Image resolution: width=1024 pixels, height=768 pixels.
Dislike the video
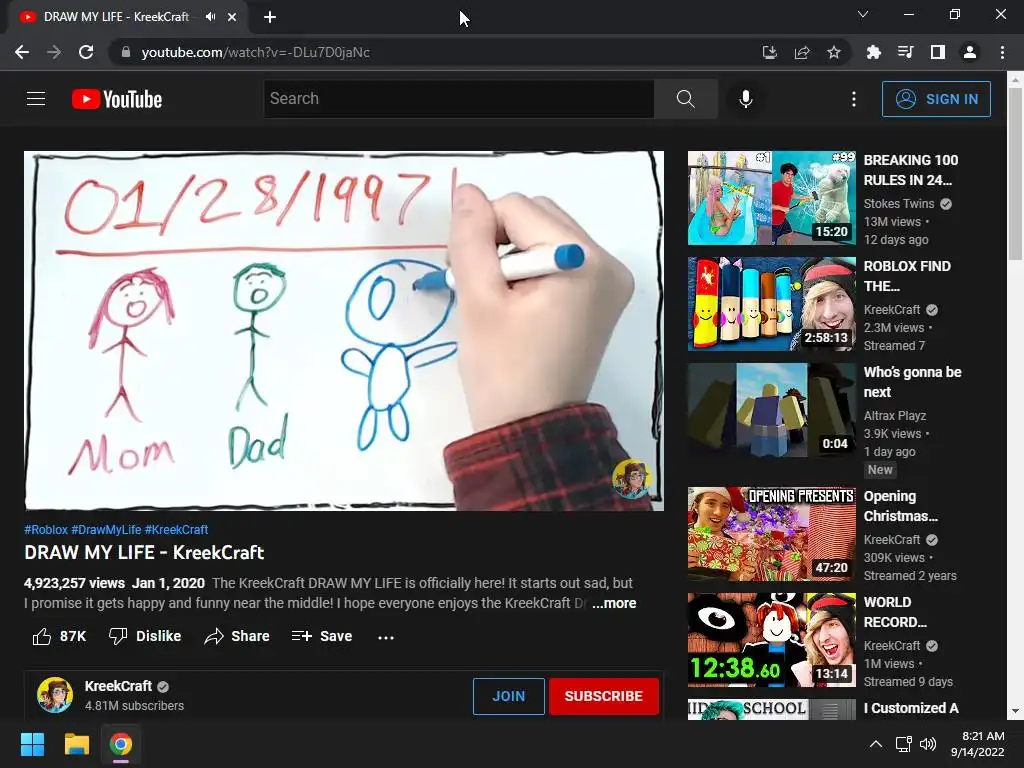click(145, 636)
